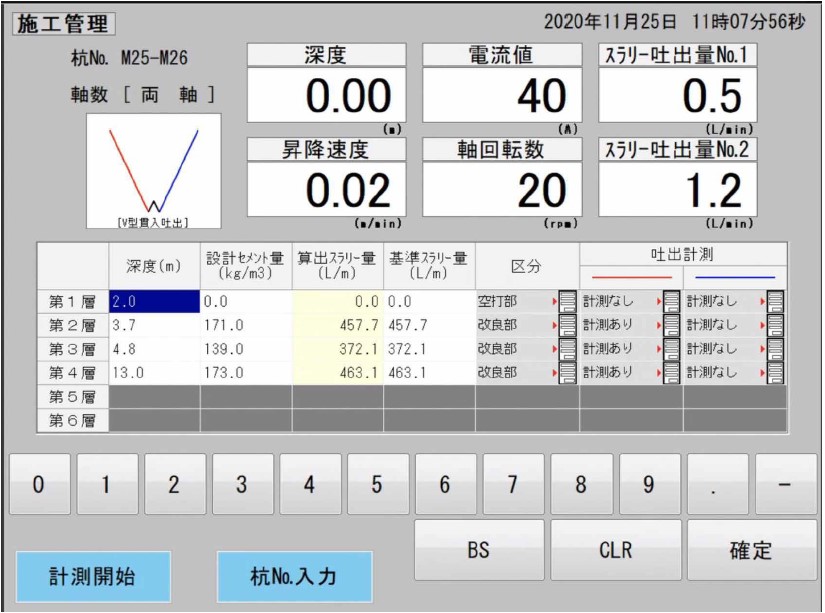The width and height of the screenshot is (825, 613).
Task: Open red-line 吐出計測 list icon in layer 4
Action: [x=671, y=373]
